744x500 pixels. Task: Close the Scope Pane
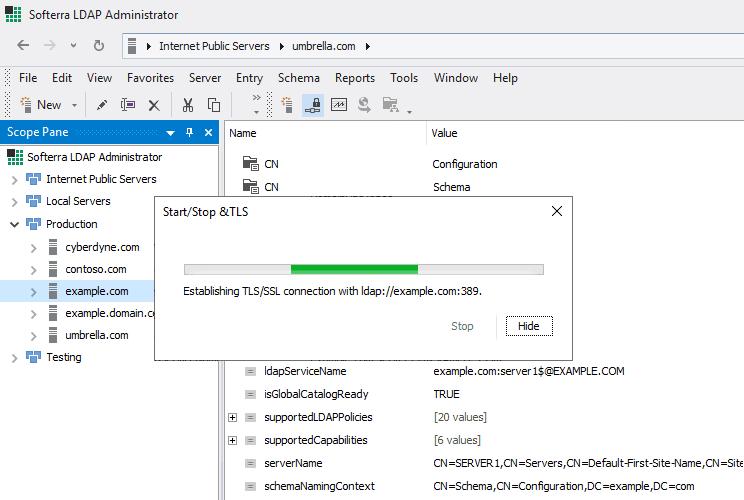tap(208, 132)
